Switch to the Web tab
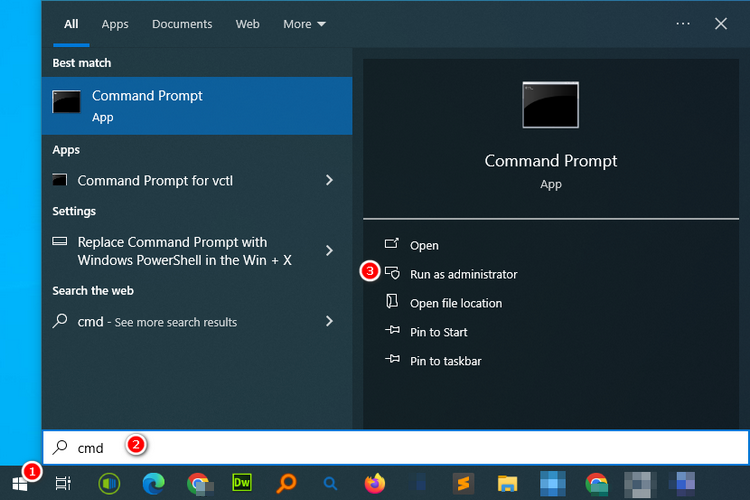The height and width of the screenshot is (500, 750). click(x=247, y=24)
